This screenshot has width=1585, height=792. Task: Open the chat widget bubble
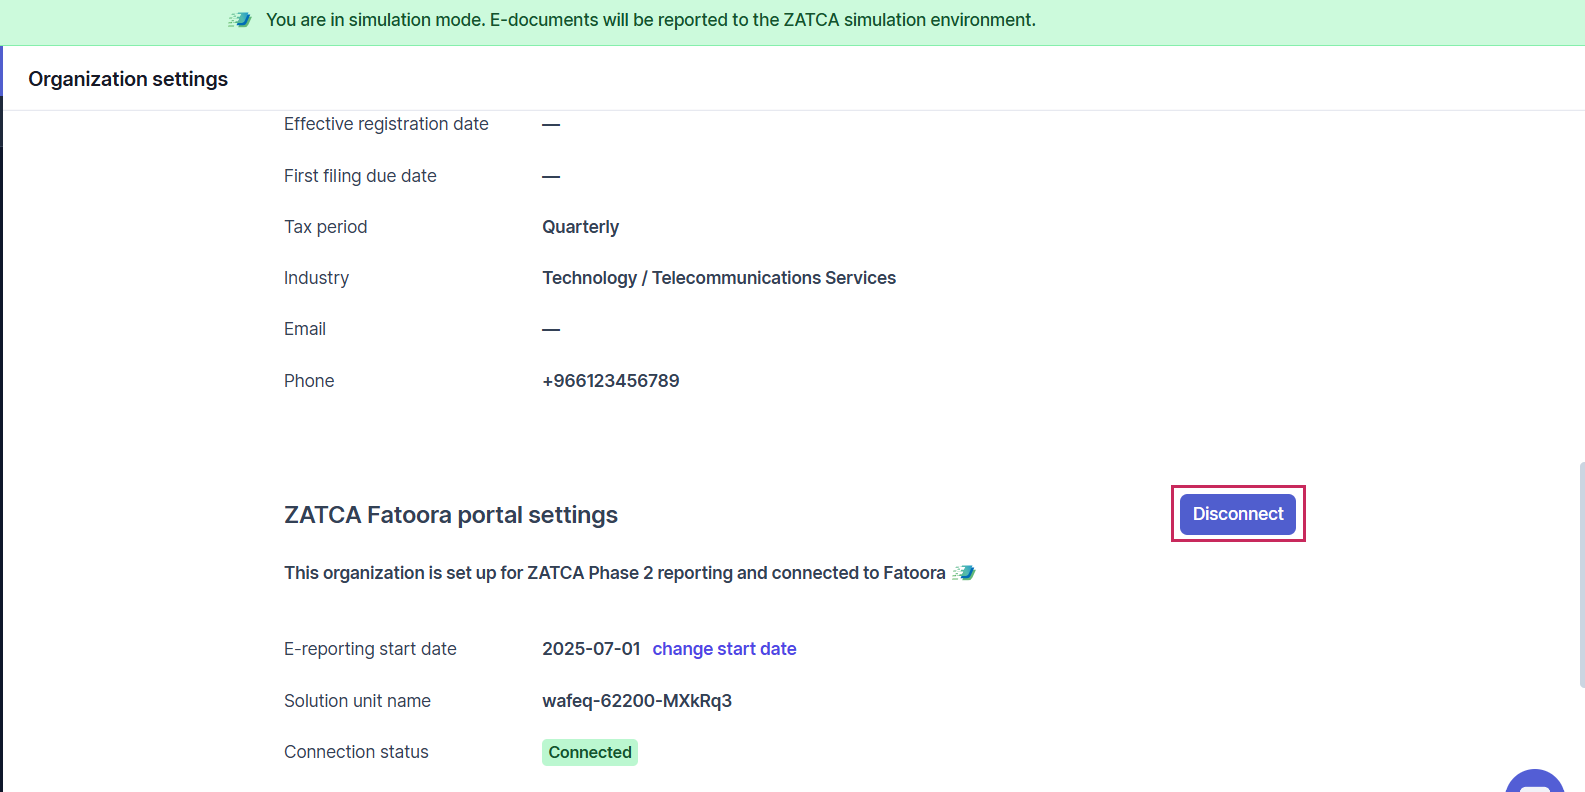point(1535,781)
